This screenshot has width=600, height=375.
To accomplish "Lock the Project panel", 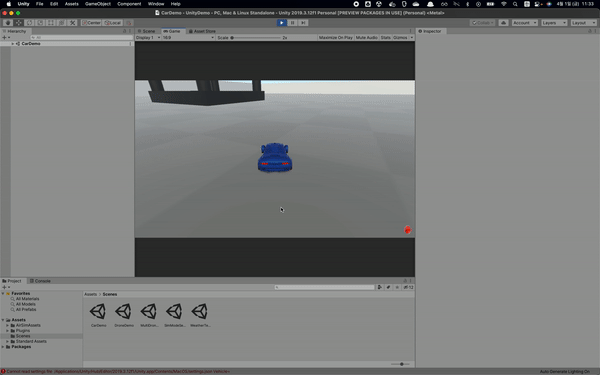I will point(405,281).
